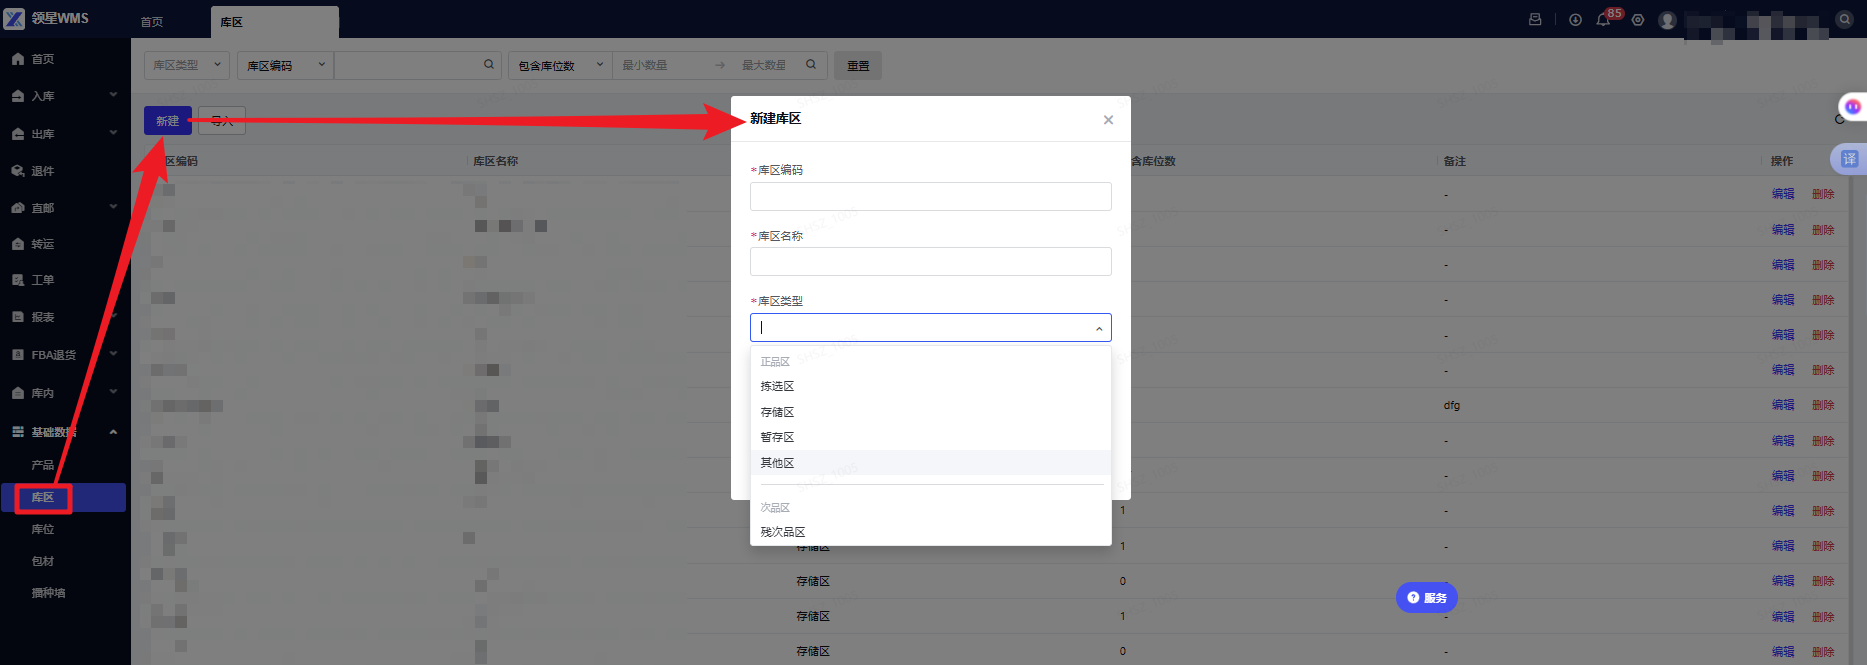Switch to the 库区 tab
Viewport: 1867px width, 665px height.
pos(274,22)
